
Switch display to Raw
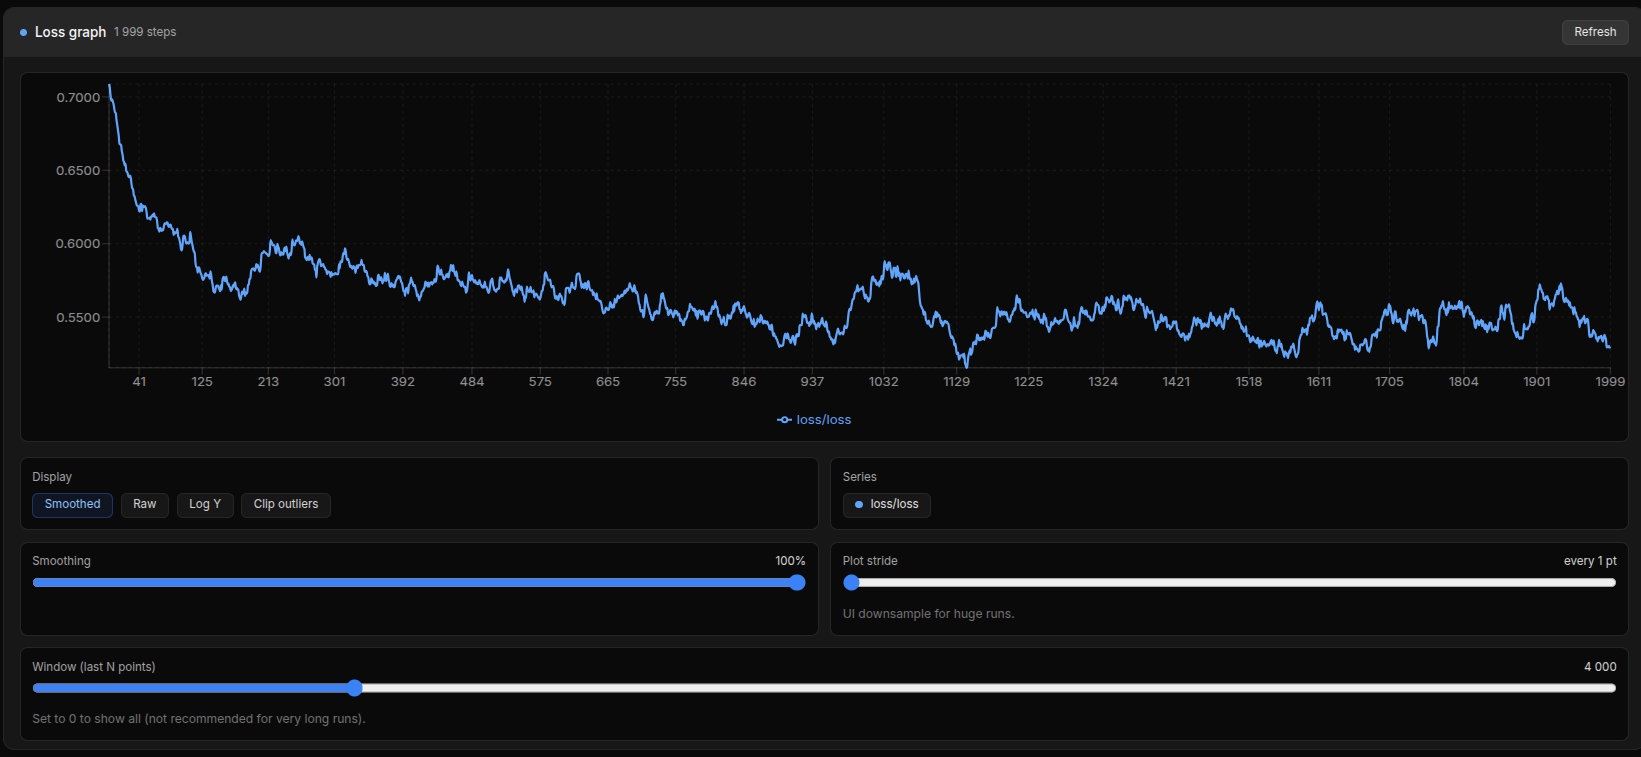145,504
